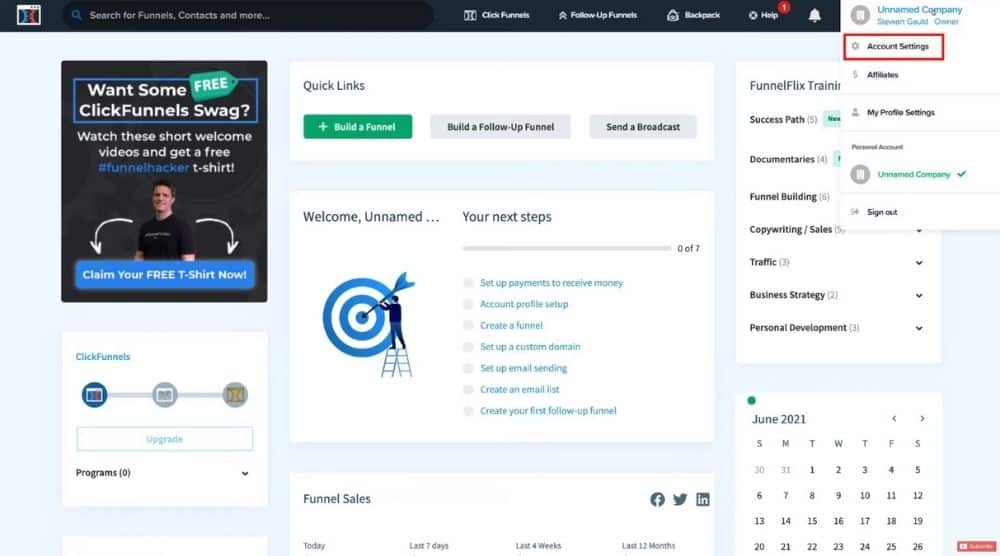
Task: Click the account settings gear icon
Action: tap(855, 46)
